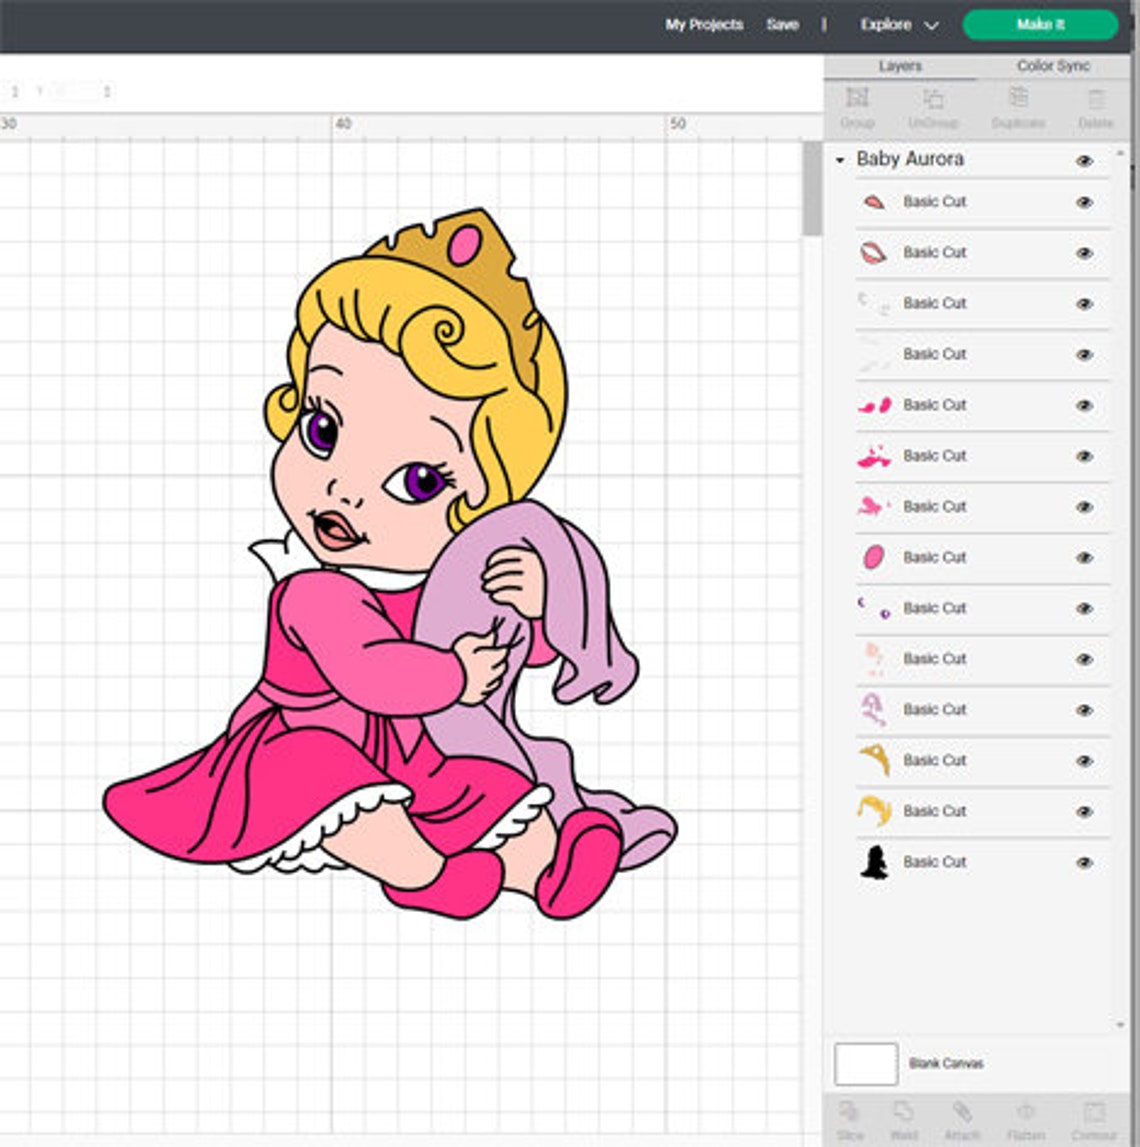This screenshot has height=1147, width=1140.
Task: Toggle visibility of the Baby Aurora group
Action: 1085,160
